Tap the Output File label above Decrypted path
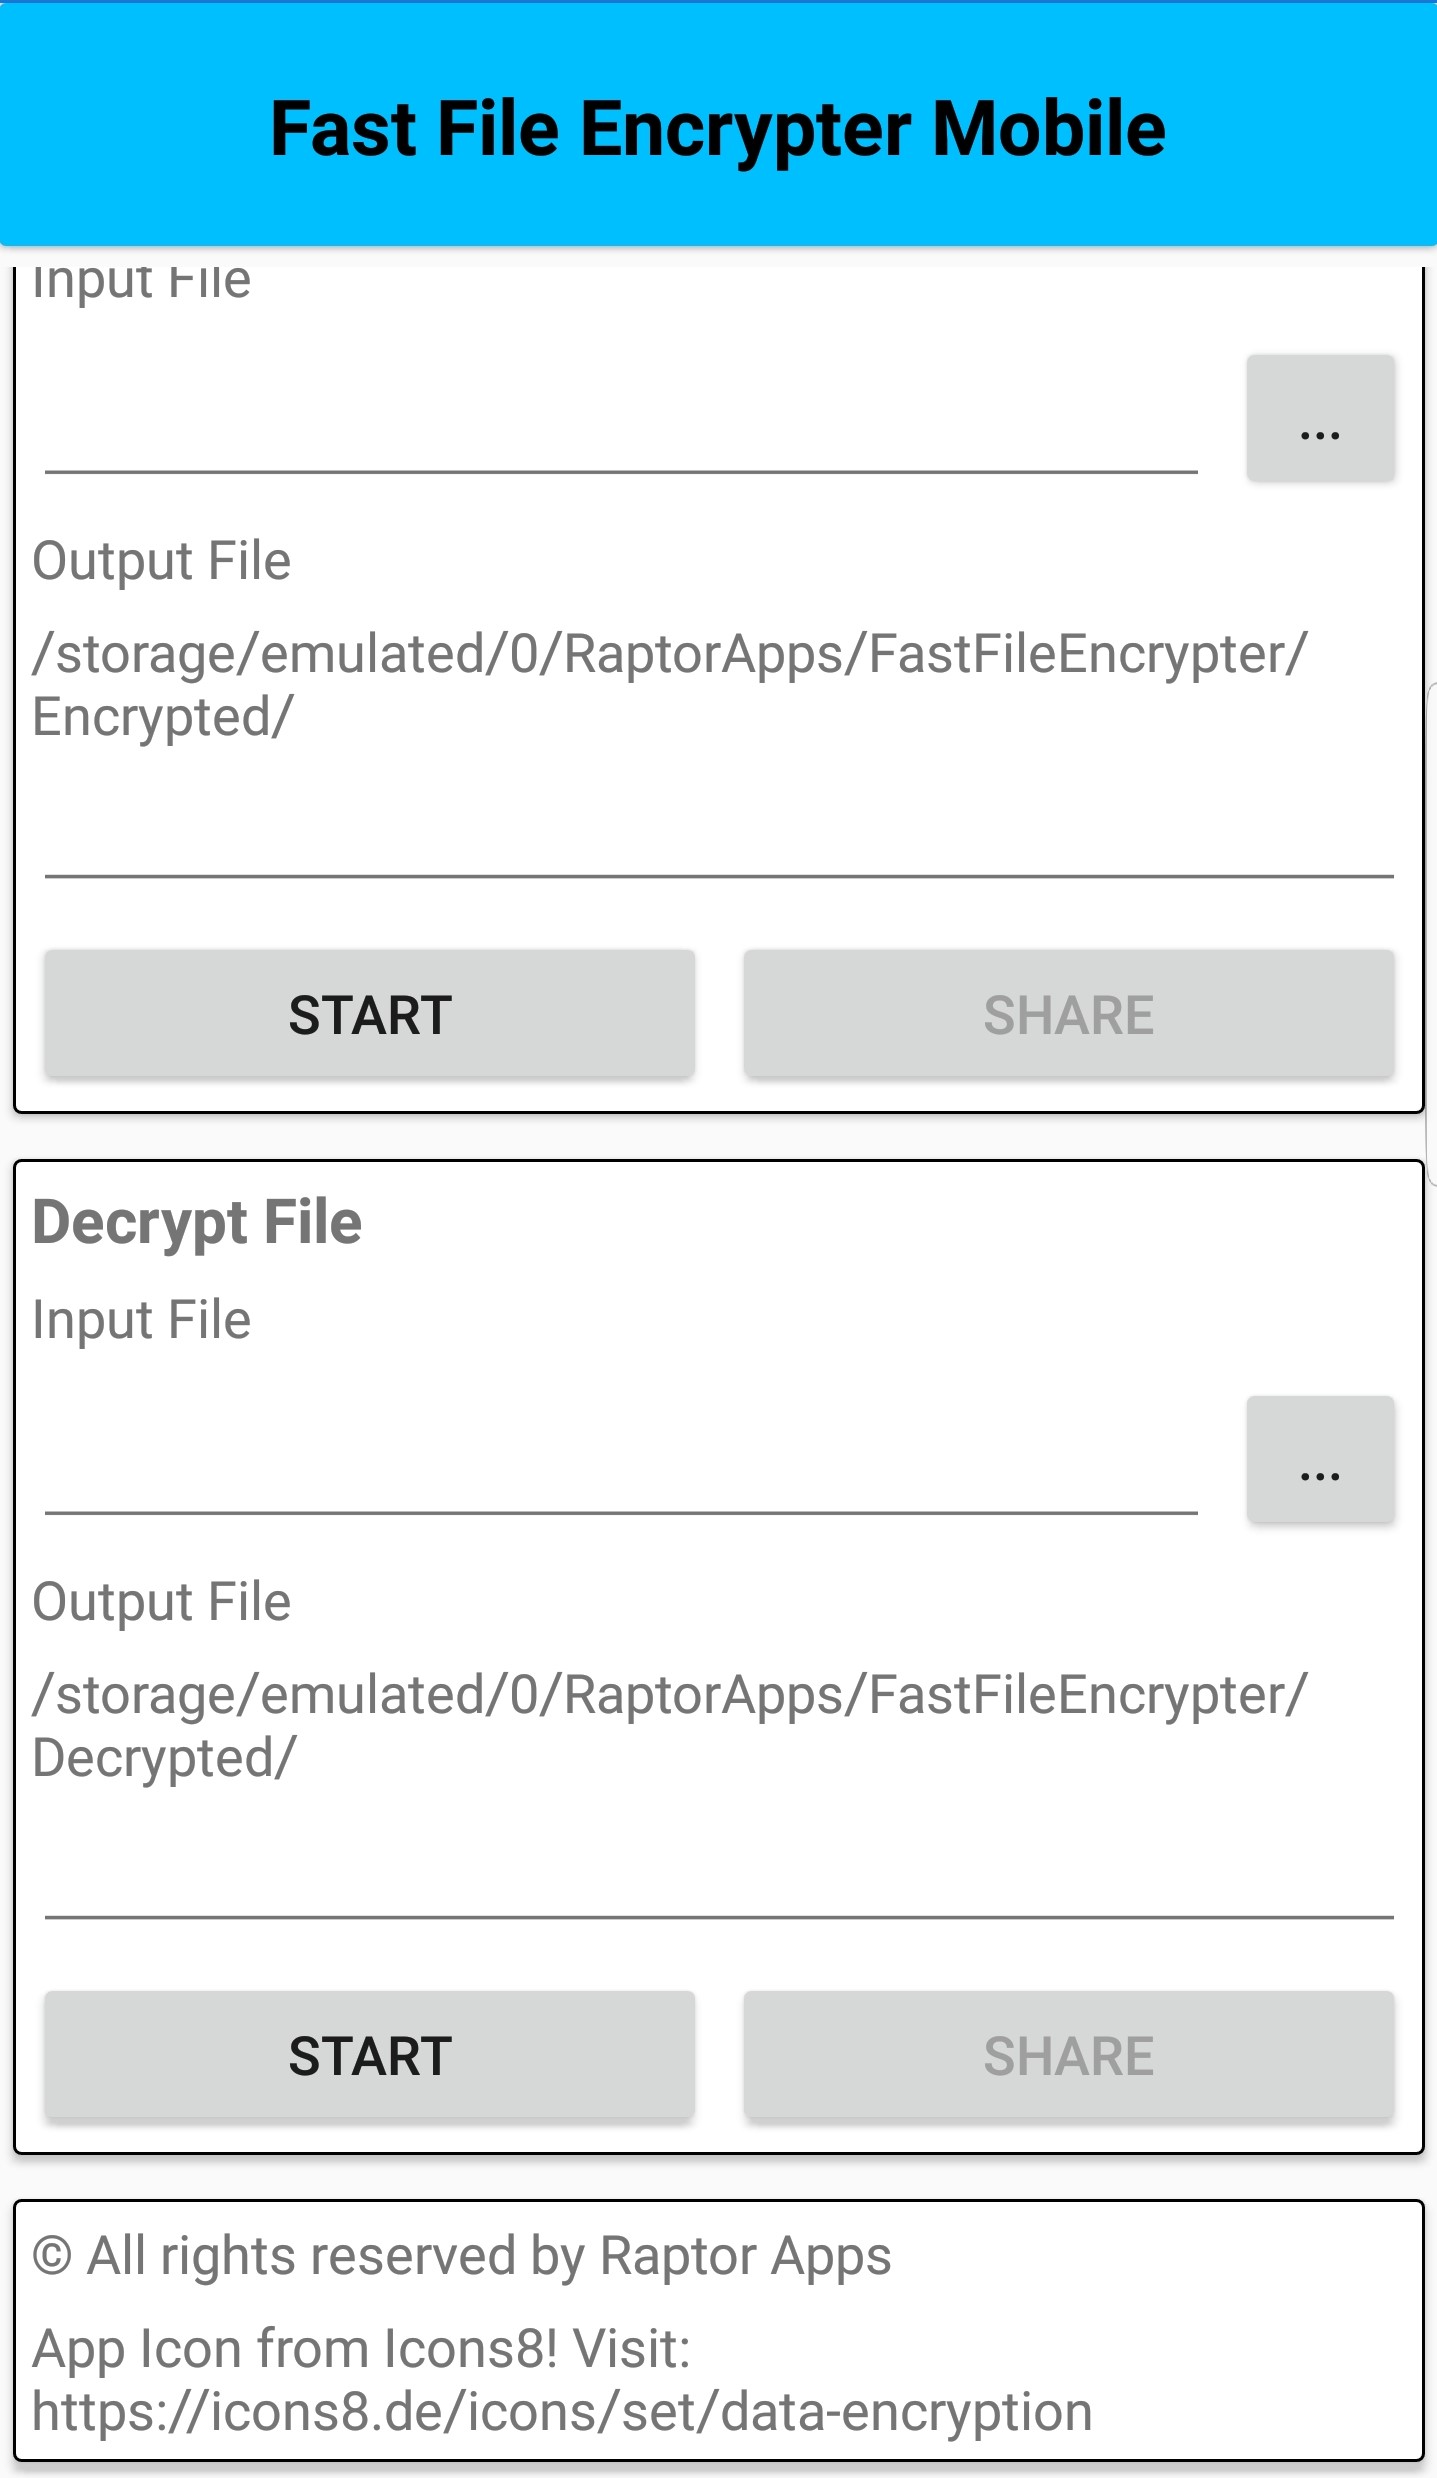The height and width of the screenshot is (2478, 1437). (x=162, y=1602)
